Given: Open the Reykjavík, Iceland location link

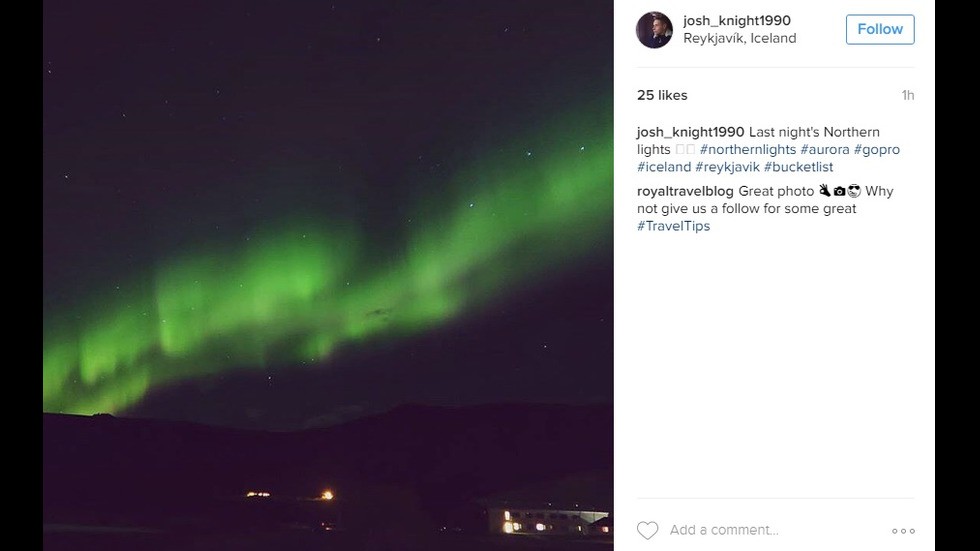Looking at the screenshot, I should [x=739, y=38].
